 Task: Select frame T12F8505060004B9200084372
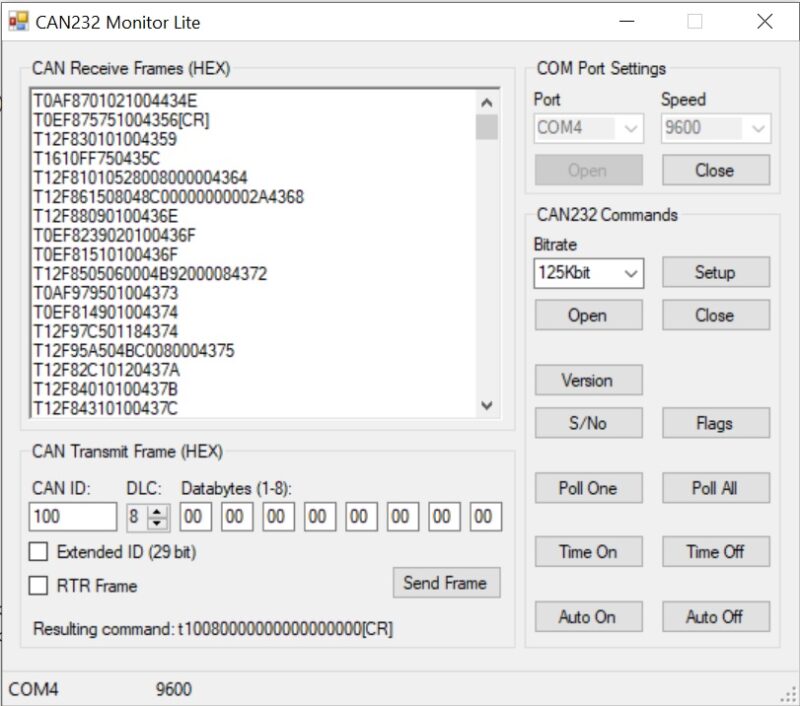point(150,274)
